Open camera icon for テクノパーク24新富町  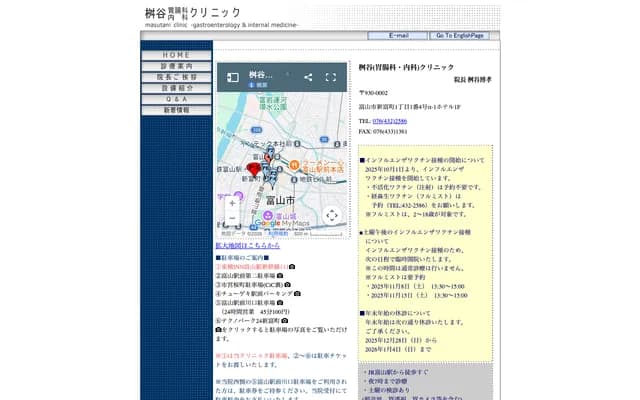(x=284, y=320)
